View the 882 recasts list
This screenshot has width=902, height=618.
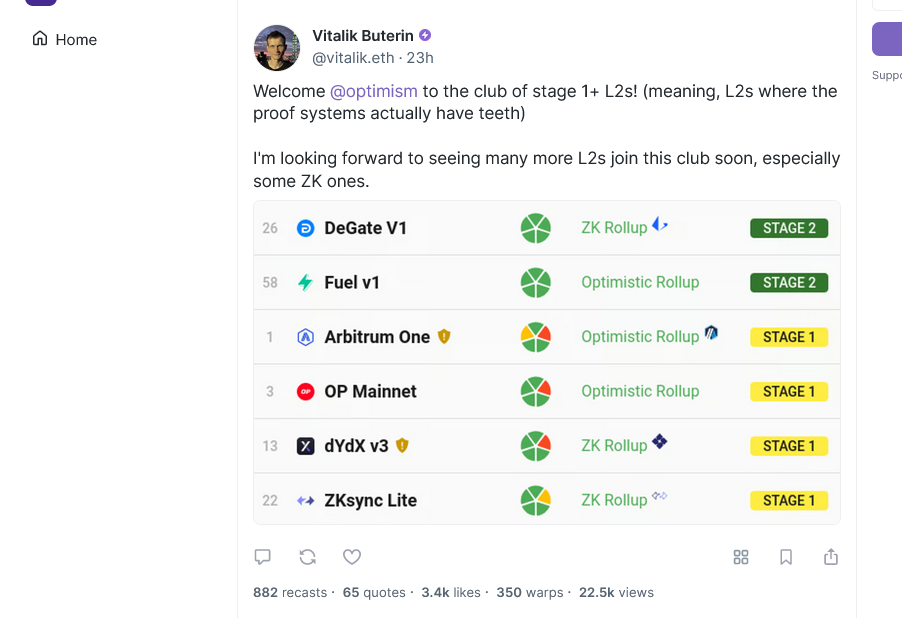click(x=290, y=592)
